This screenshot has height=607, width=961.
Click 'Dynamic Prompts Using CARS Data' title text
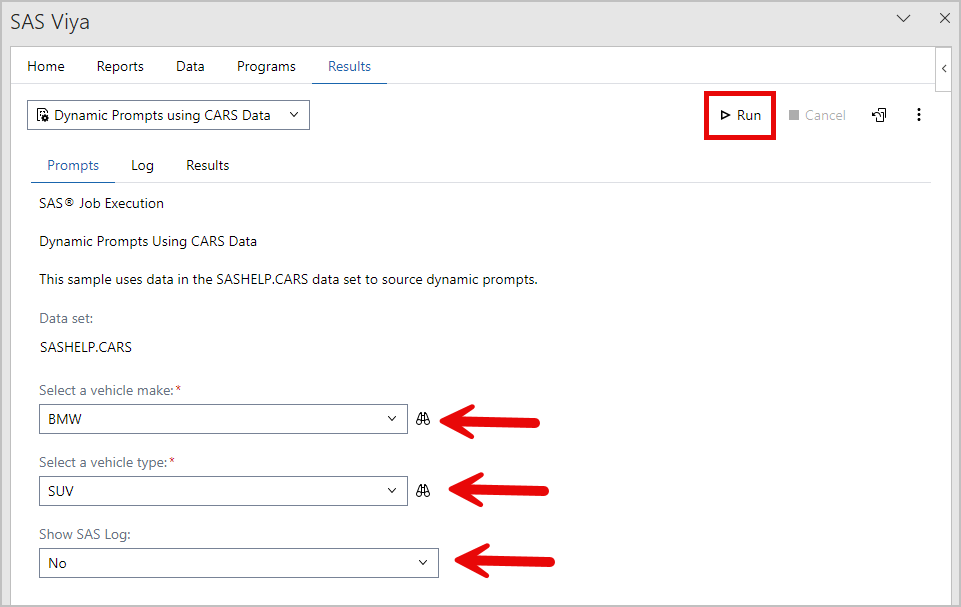(148, 242)
